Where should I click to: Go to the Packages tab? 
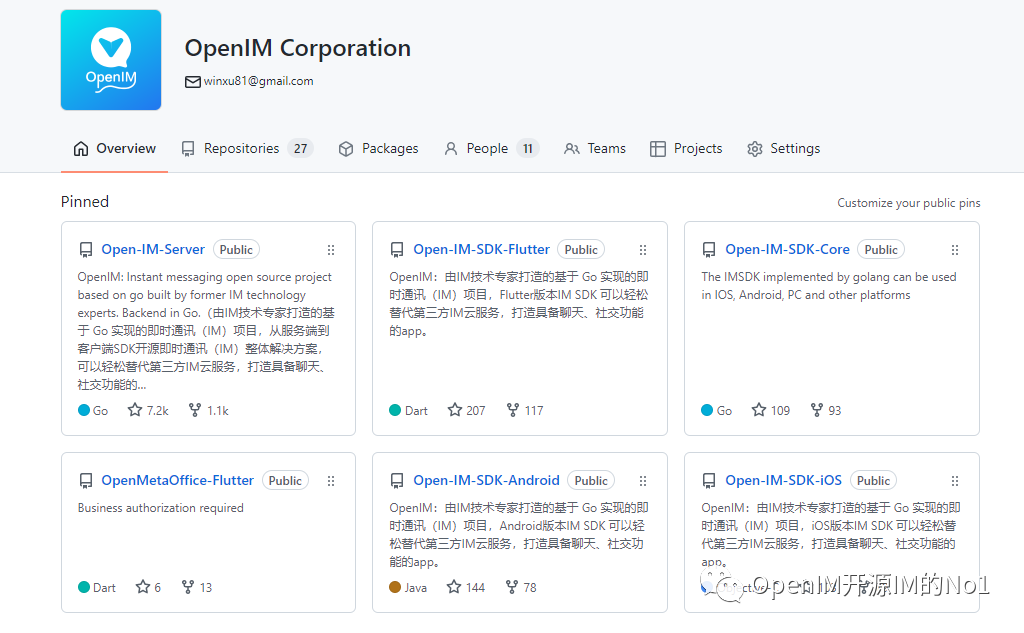(378, 148)
